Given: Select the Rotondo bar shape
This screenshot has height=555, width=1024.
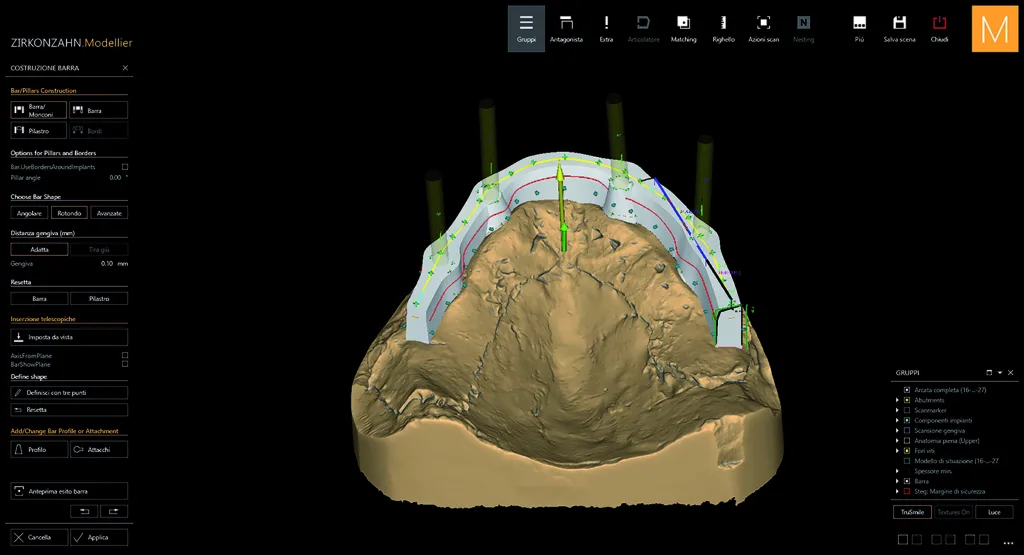Looking at the screenshot, I should [69, 213].
